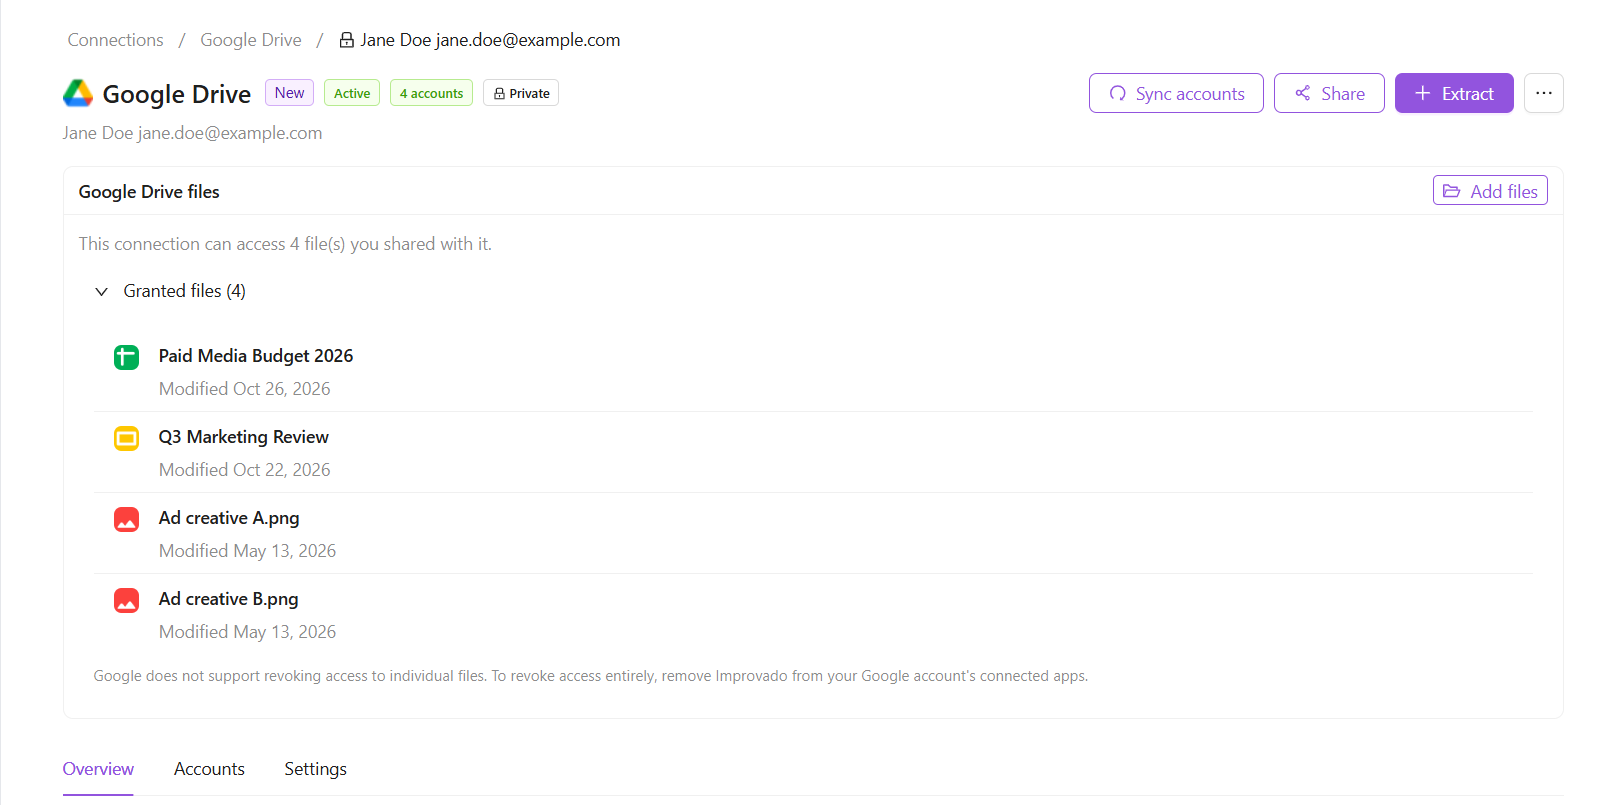1621x805 pixels.
Task: Open the three-dots more options menu
Action: pos(1544,93)
